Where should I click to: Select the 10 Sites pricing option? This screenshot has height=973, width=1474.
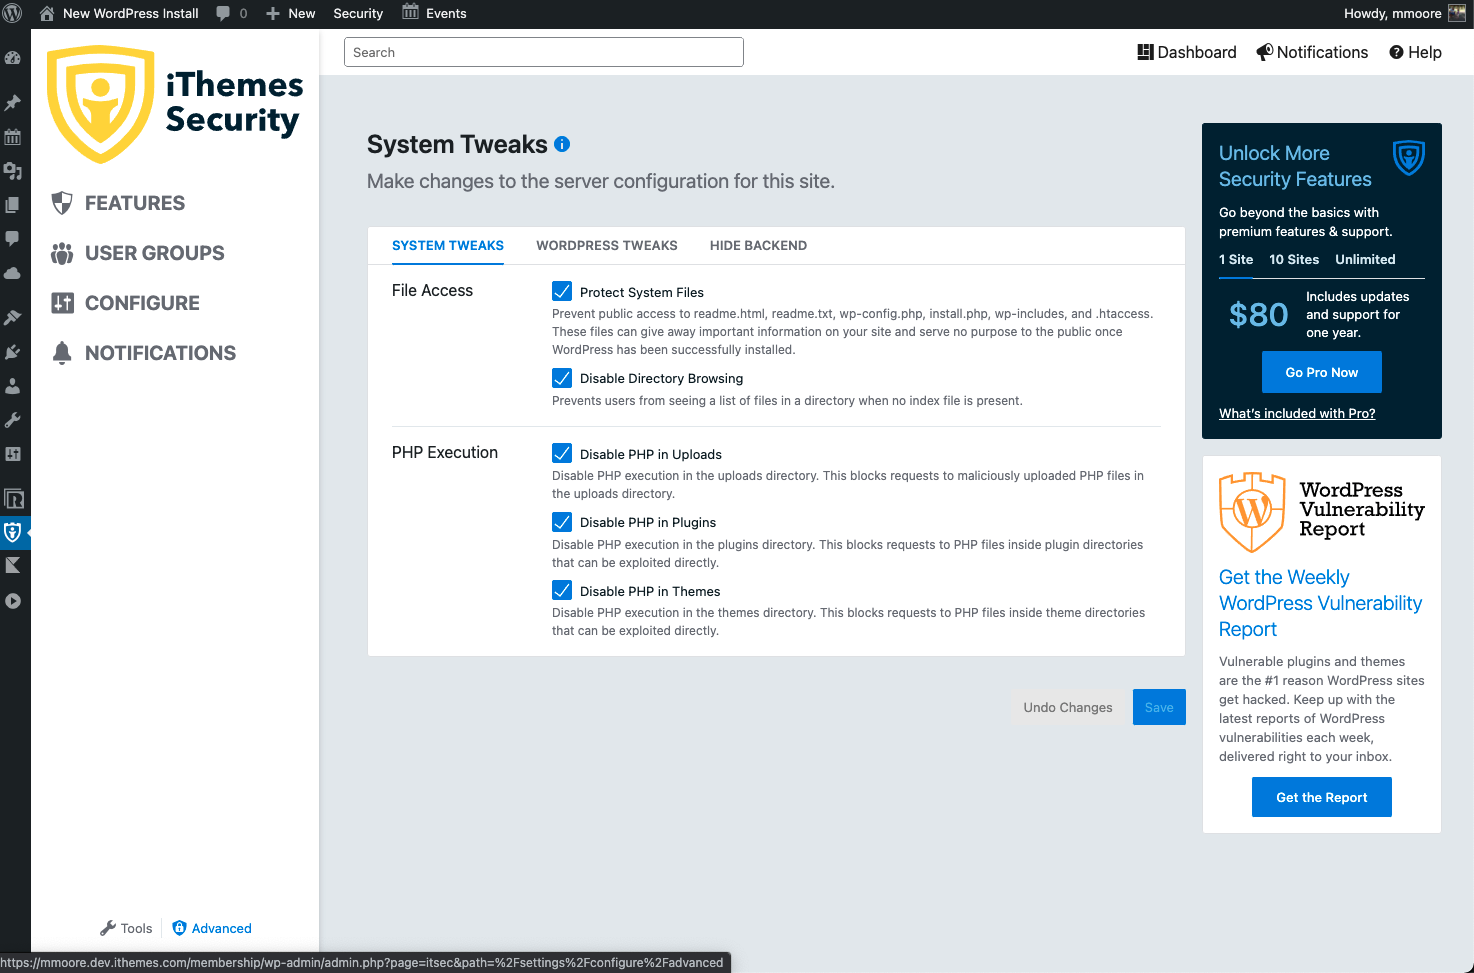click(x=1294, y=260)
